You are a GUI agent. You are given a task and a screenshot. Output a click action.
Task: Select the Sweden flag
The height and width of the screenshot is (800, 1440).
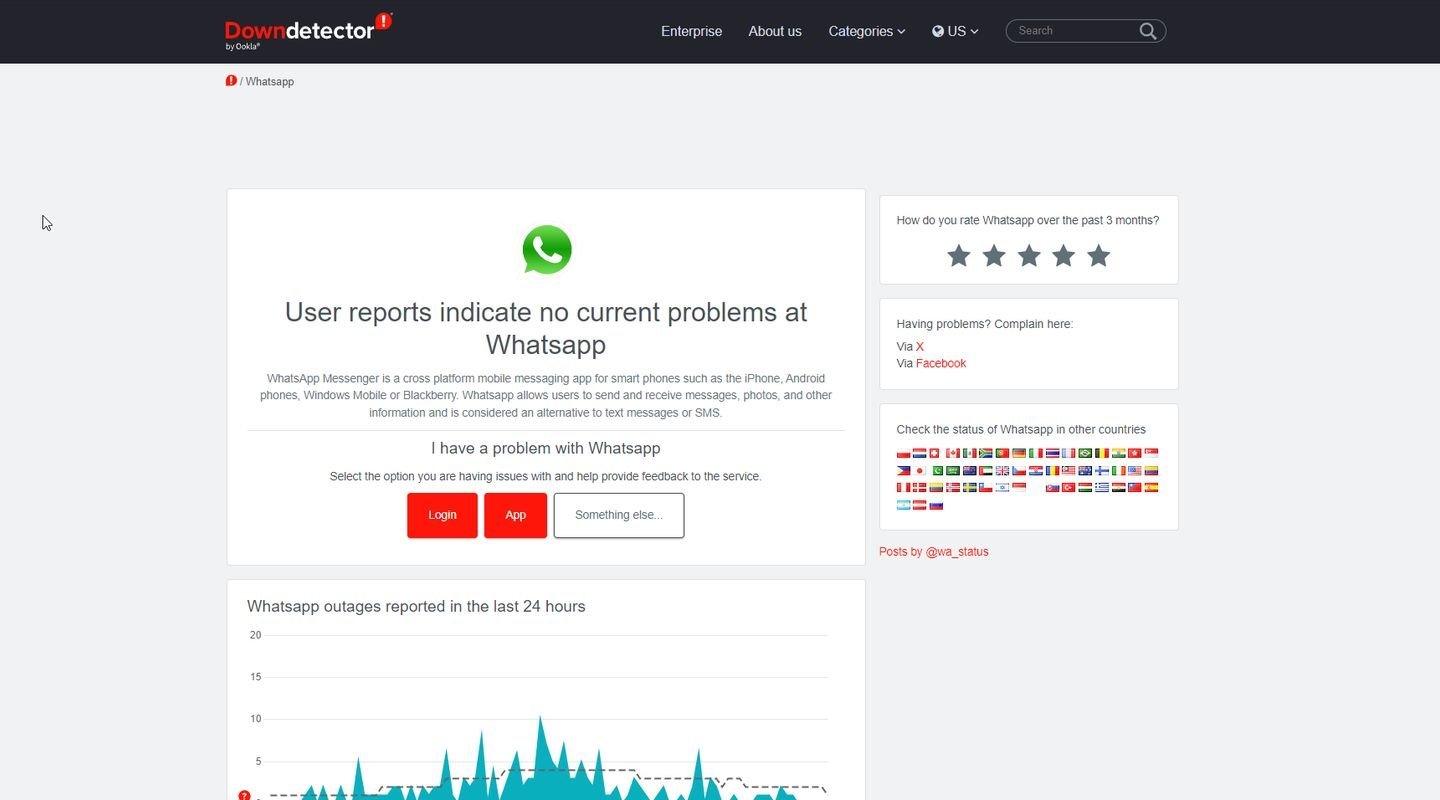tap(970, 488)
